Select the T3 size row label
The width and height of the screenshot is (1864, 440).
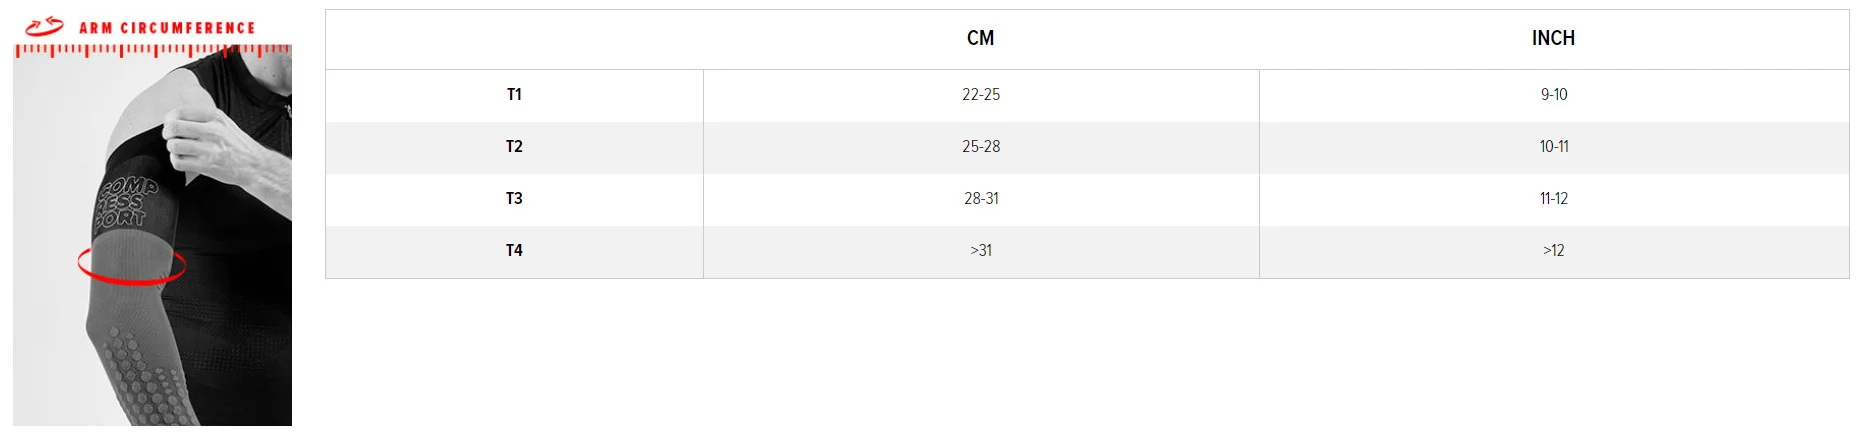pyautogui.click(x=514, y=199)
